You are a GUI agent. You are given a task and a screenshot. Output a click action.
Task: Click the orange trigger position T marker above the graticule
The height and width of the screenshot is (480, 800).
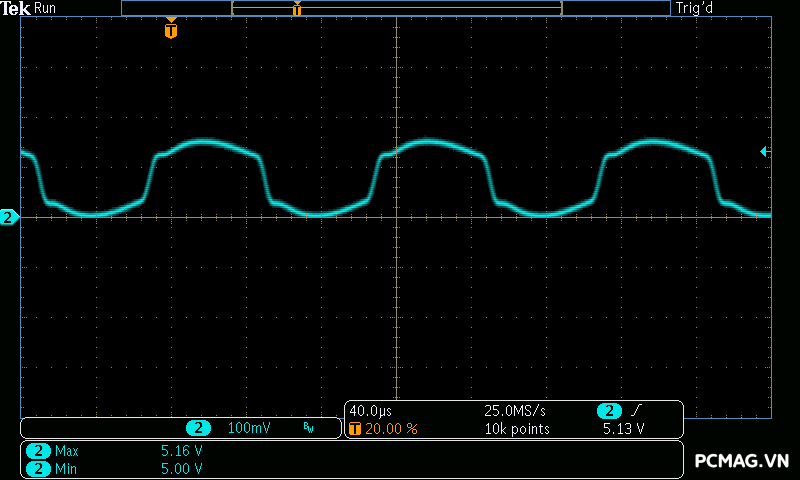171,30
